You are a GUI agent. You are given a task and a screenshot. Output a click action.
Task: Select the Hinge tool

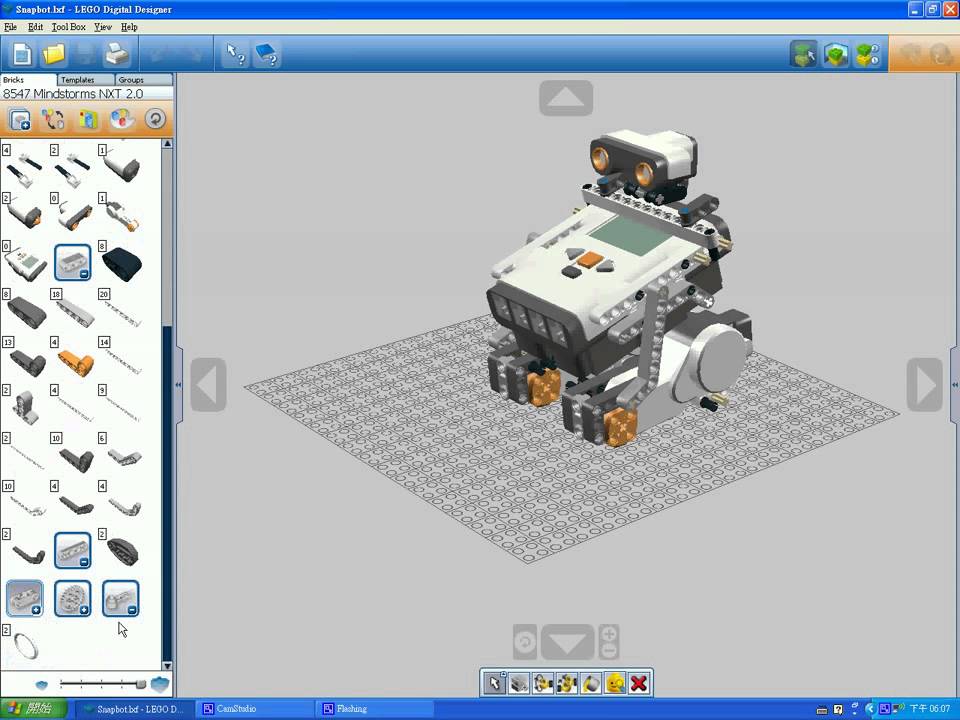click(x=542, y=683)
